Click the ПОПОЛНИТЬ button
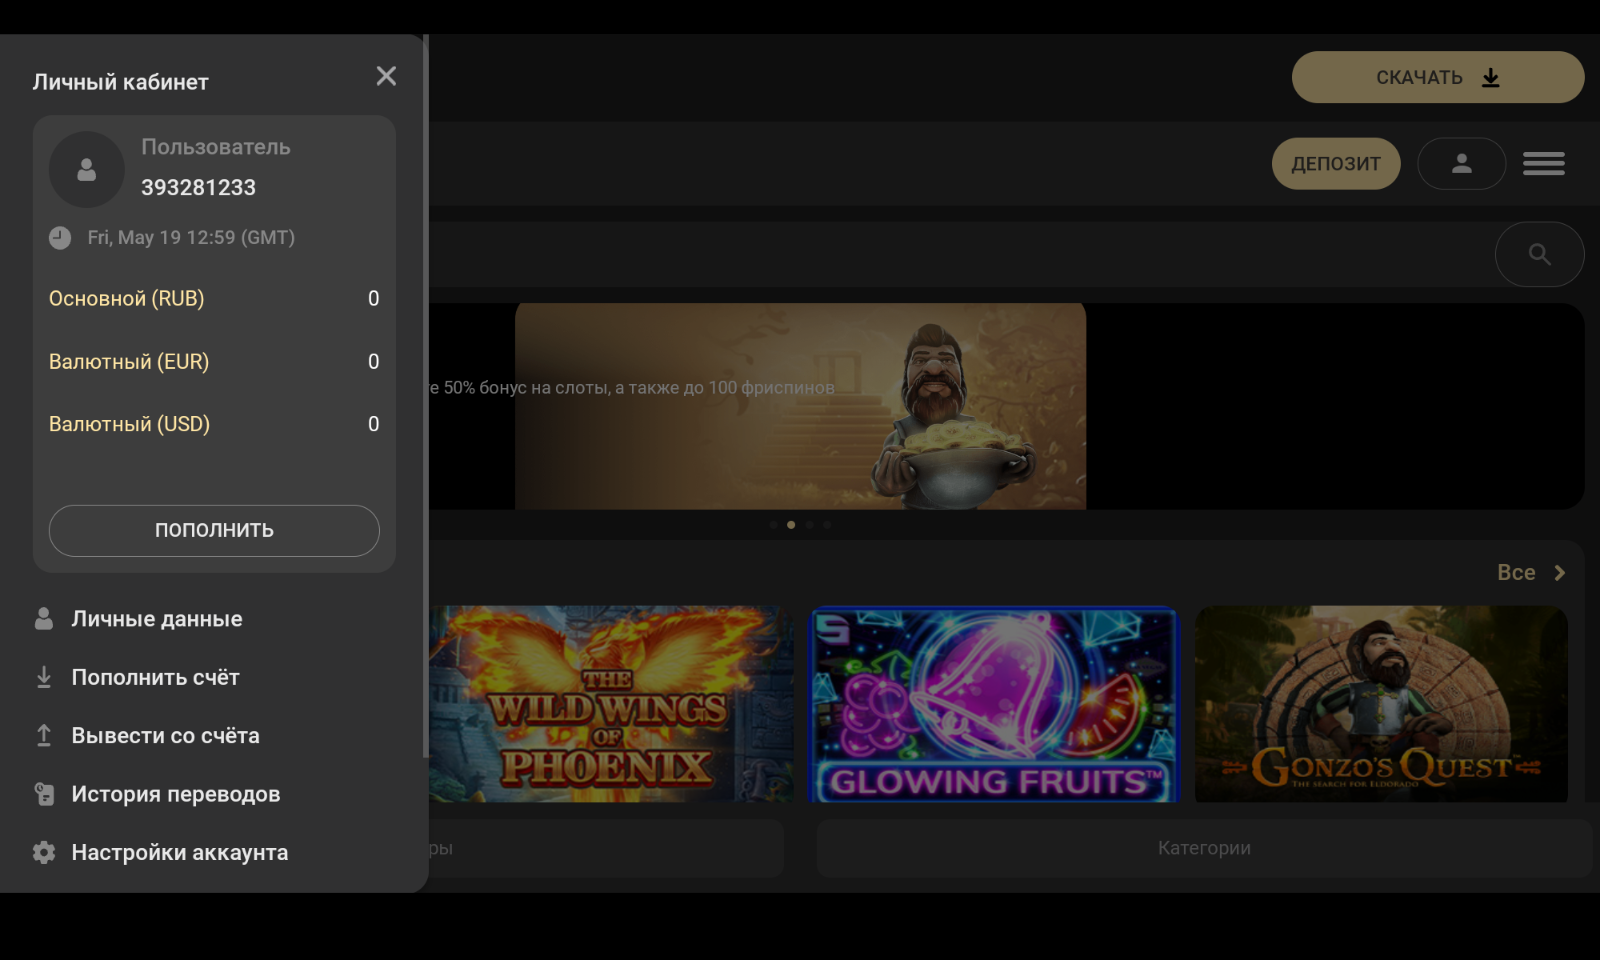 (x=214, y=530)
